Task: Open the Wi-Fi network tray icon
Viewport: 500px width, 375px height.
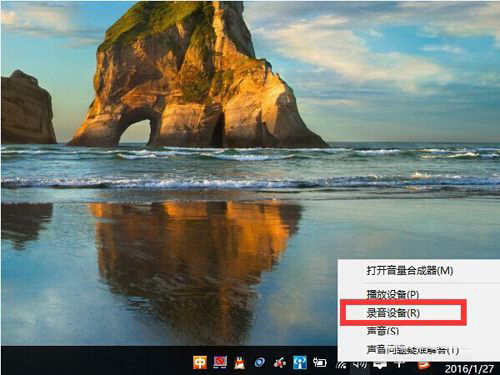Action: [341, 364]
